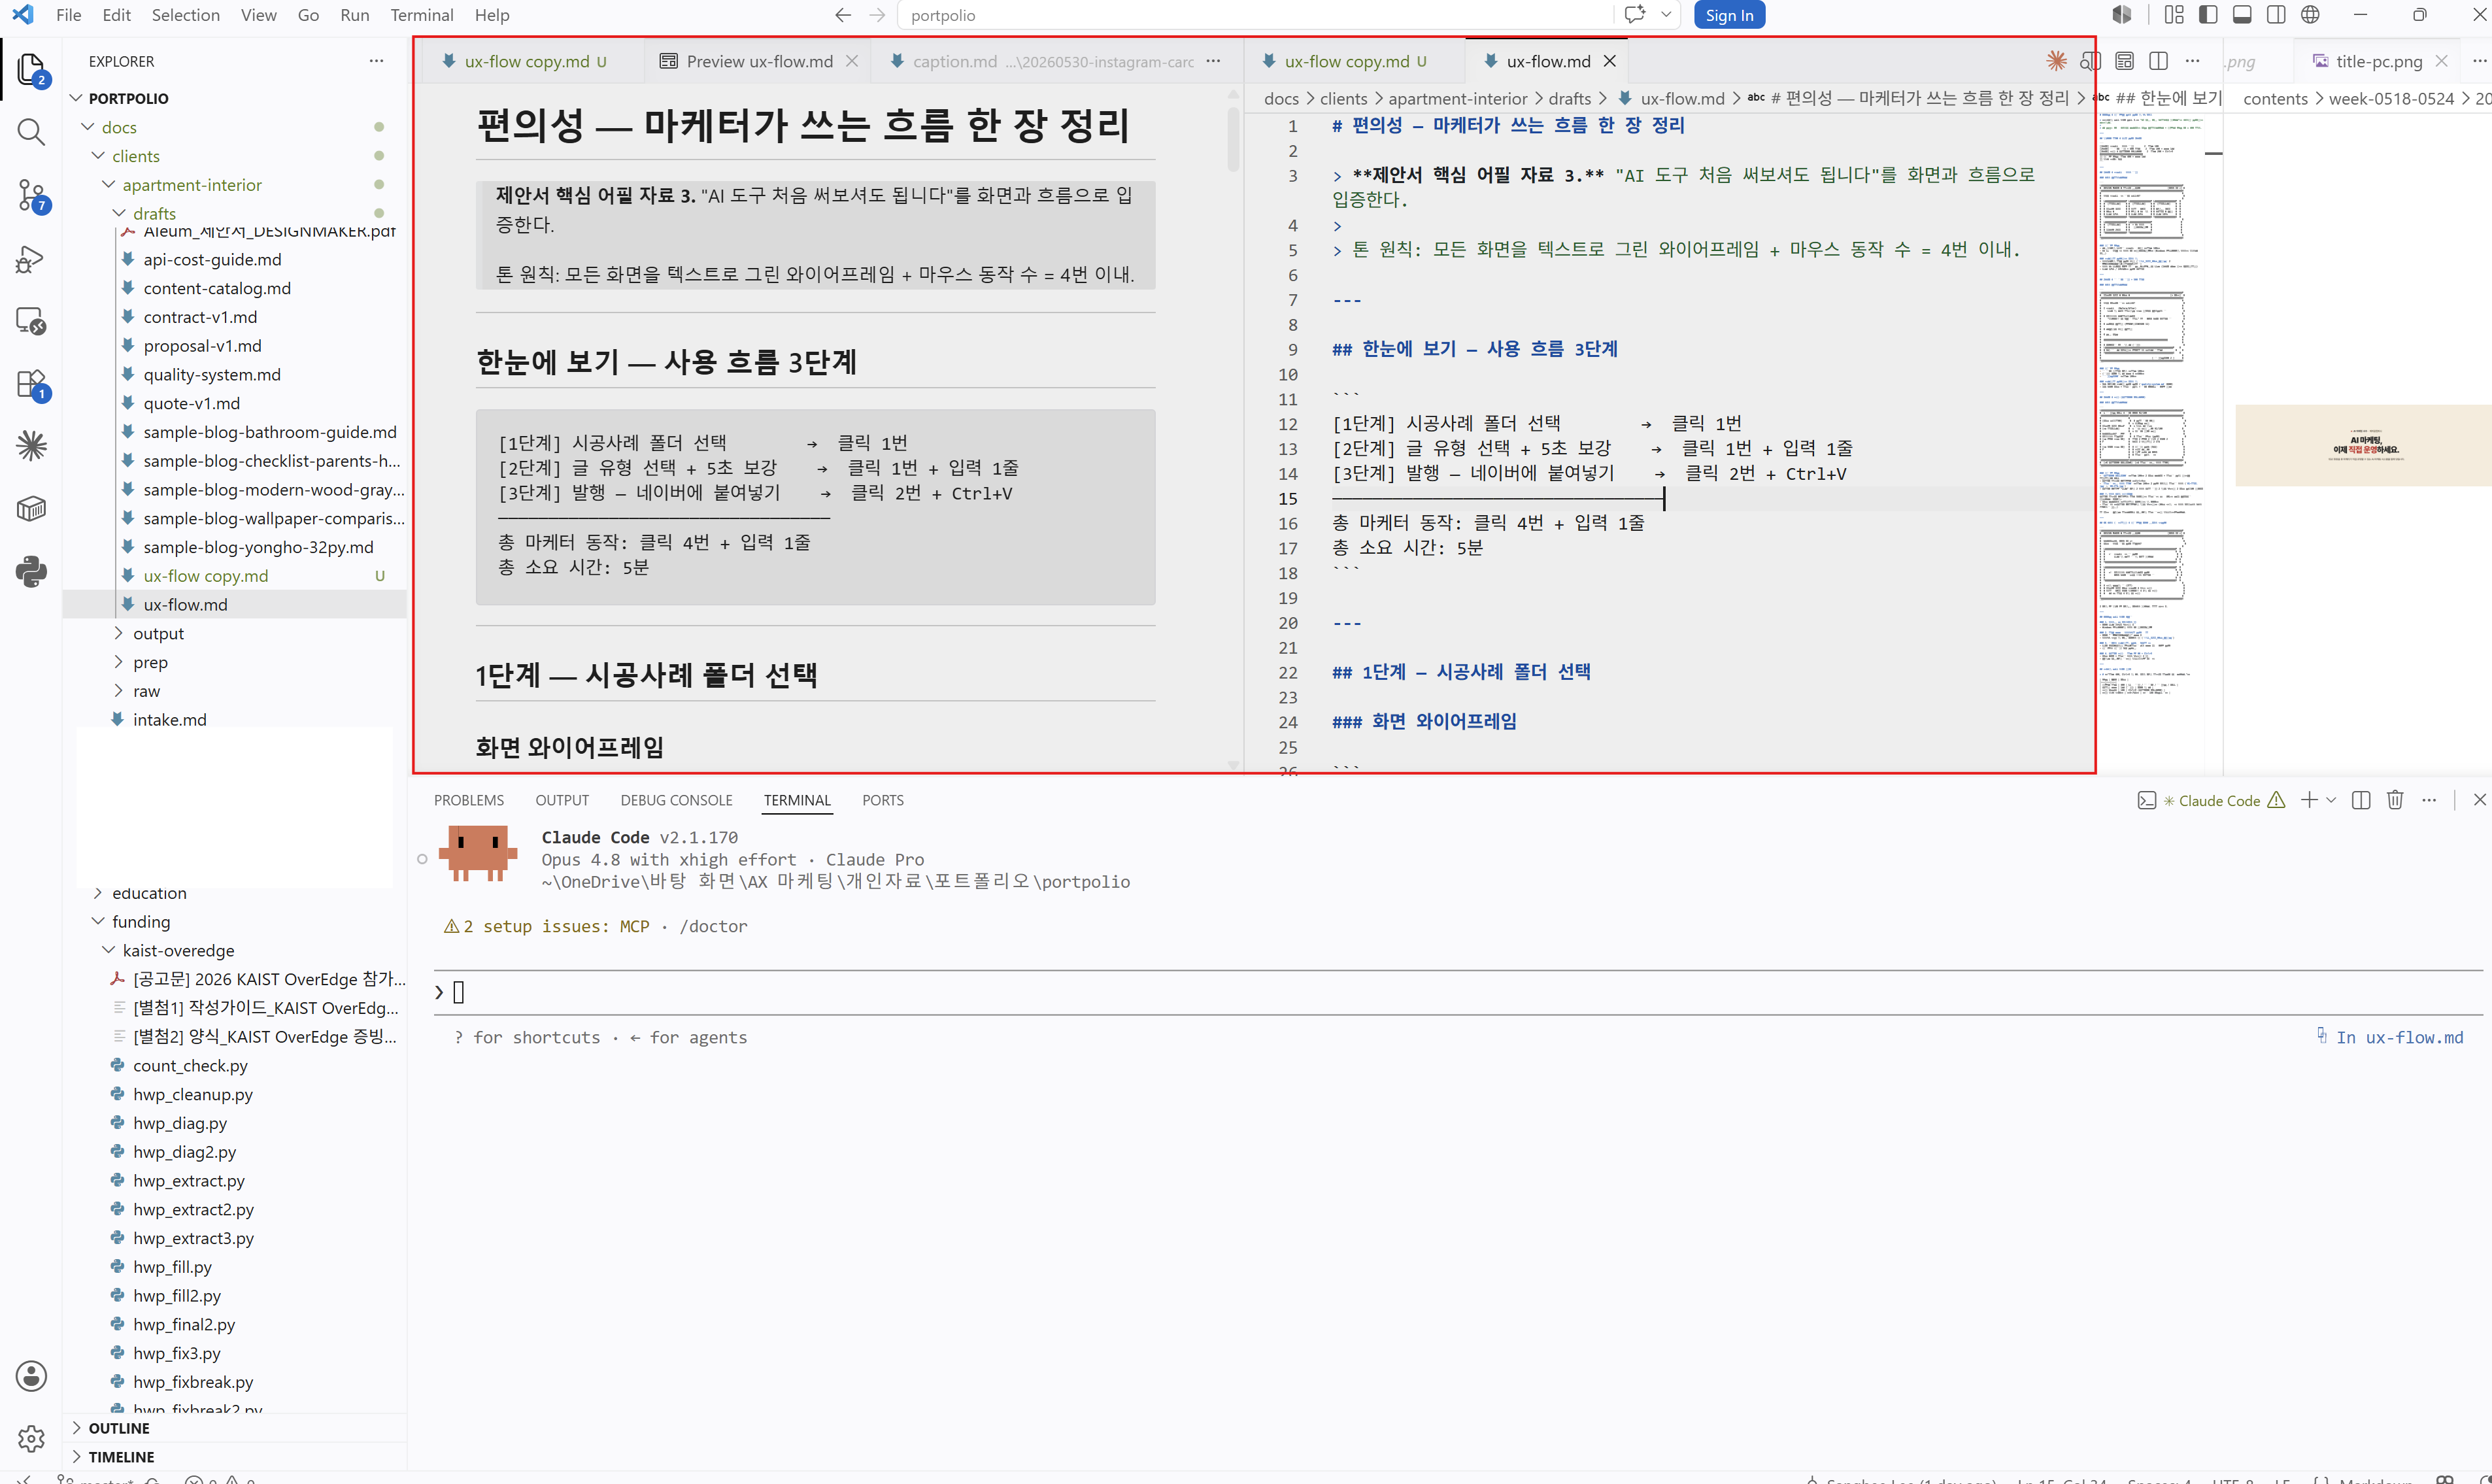Open the Manage gear icon
This screenshot has width=2492, height=1484.
coord(31,1438)
